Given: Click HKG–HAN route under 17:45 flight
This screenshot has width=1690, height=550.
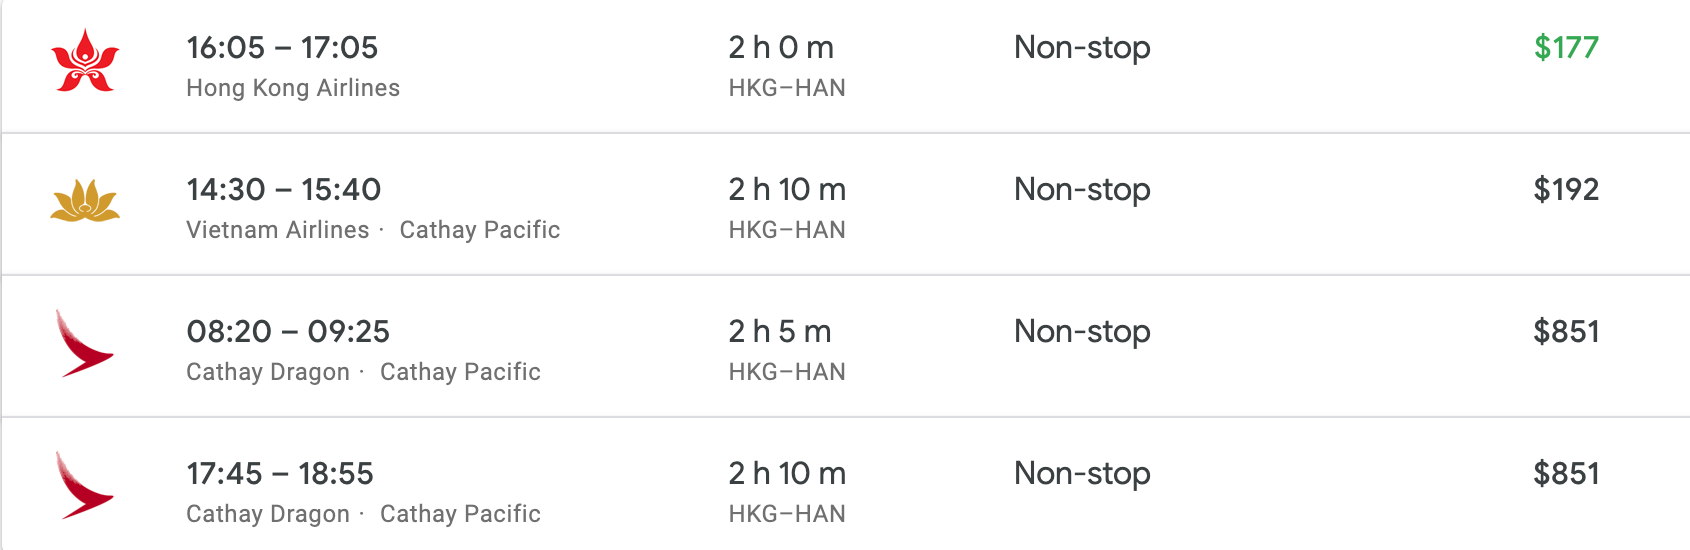Looking at the screenshot, I should coord(787,514).
